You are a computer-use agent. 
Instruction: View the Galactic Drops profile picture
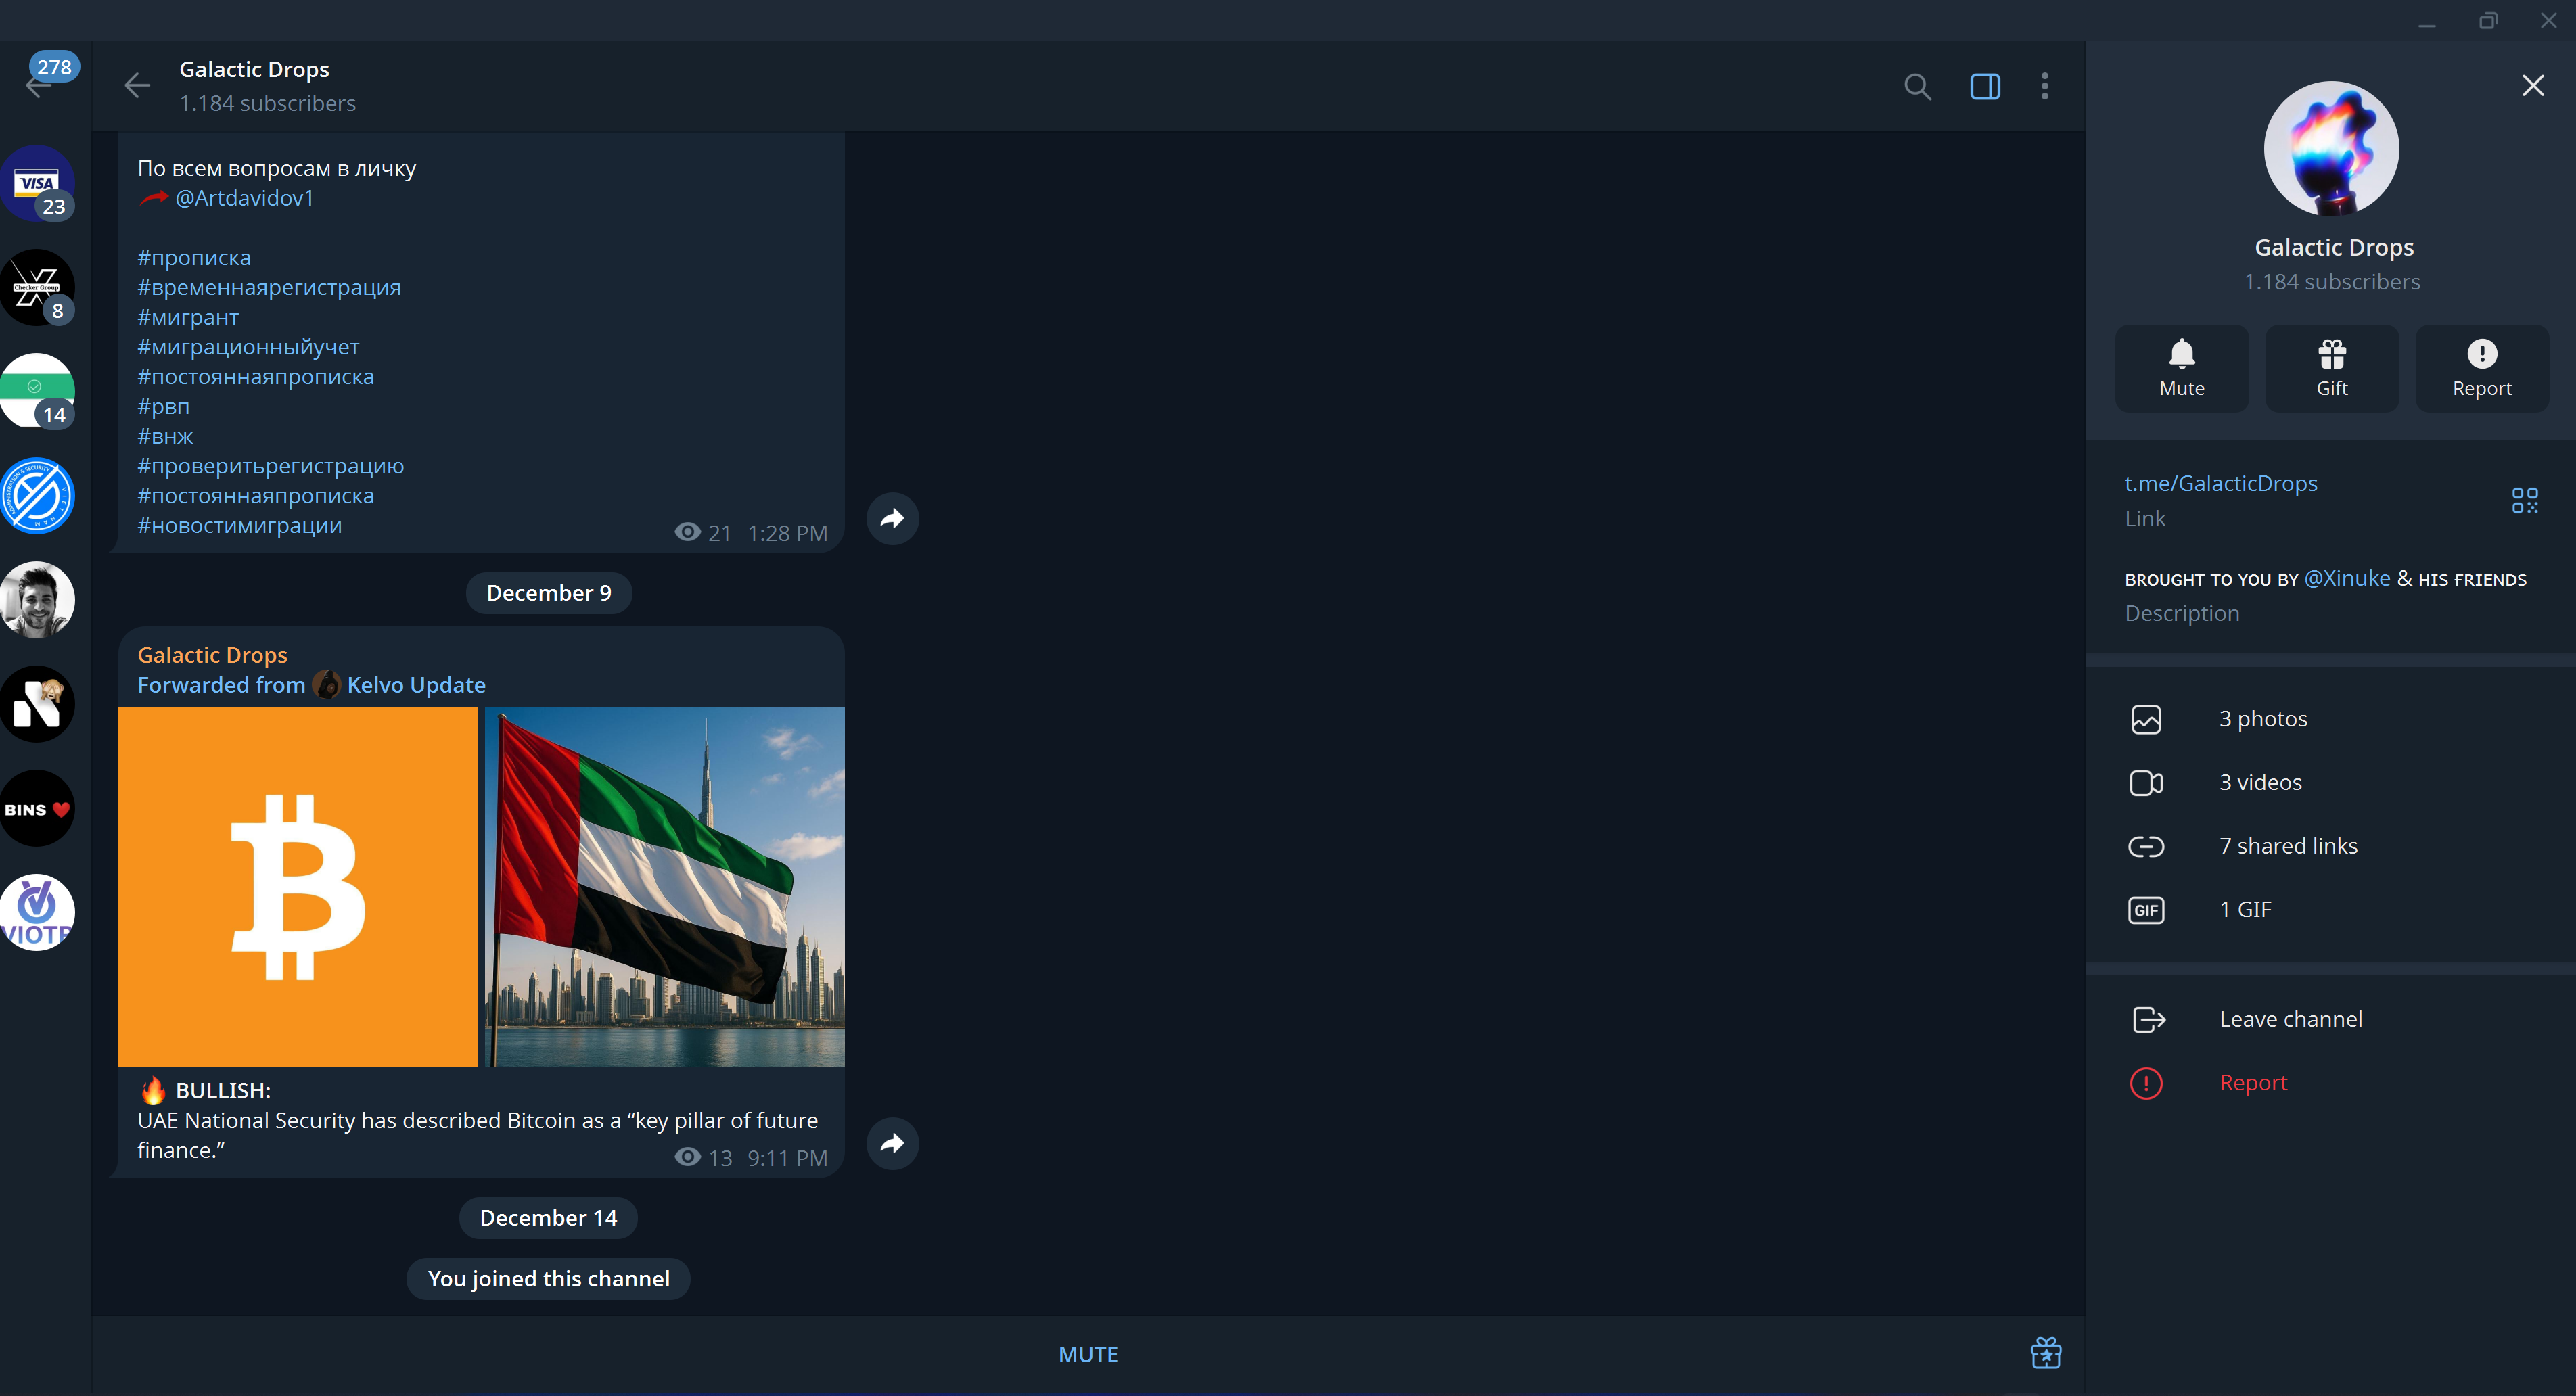point(2332,149)
